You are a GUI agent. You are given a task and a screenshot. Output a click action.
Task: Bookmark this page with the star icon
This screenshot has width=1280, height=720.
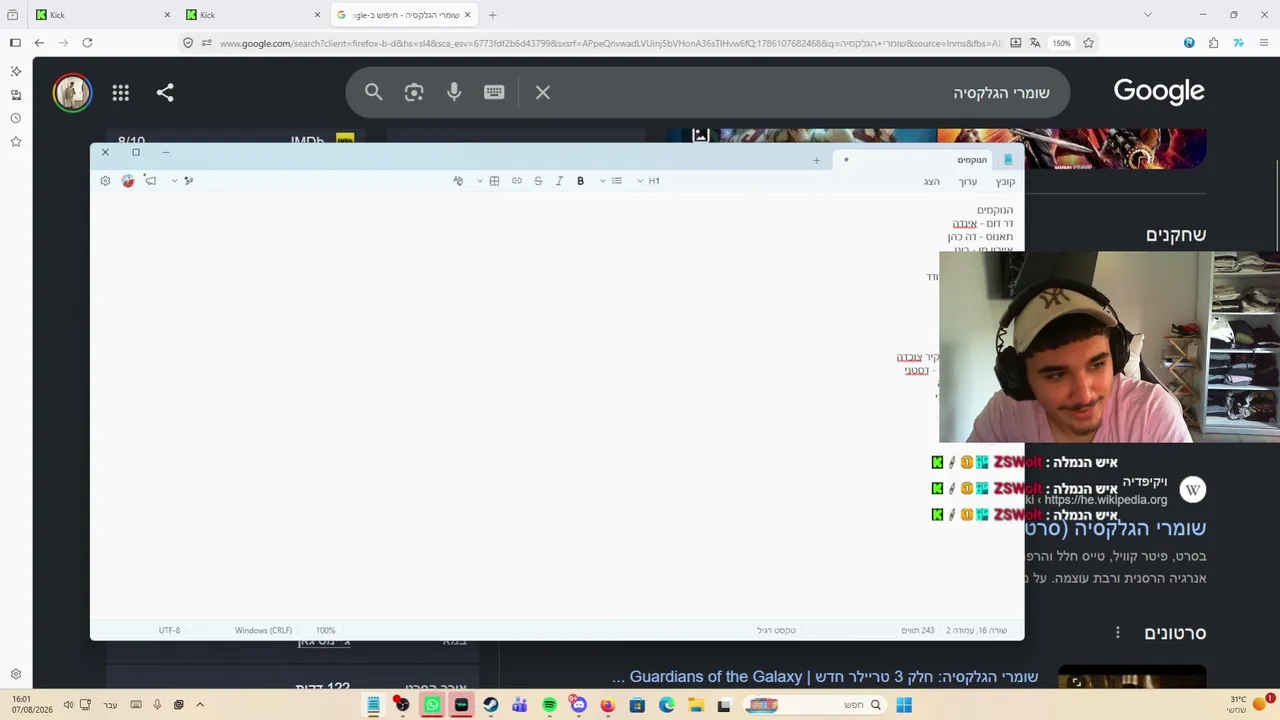click(1088, 43)
